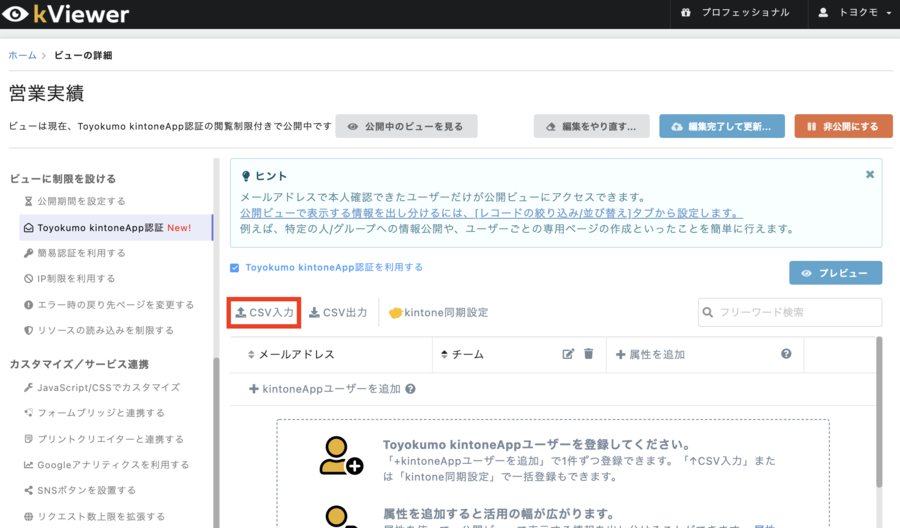Open kintone同期設定
Image resolution: width=900 pixels, height=528 pixels.
439,312
